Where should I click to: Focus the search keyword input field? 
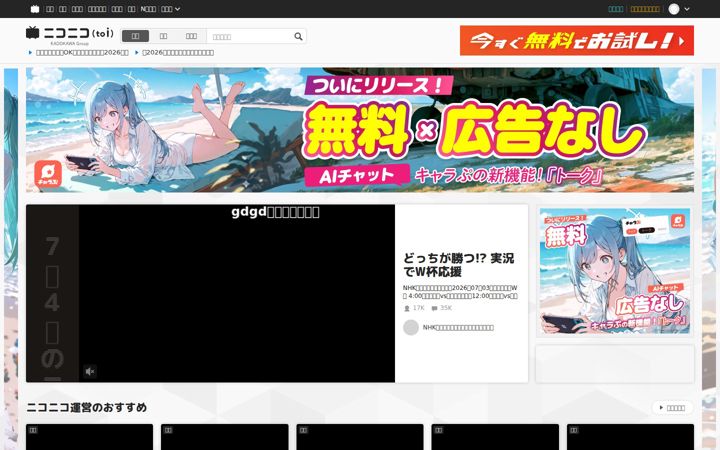(250, 36)
